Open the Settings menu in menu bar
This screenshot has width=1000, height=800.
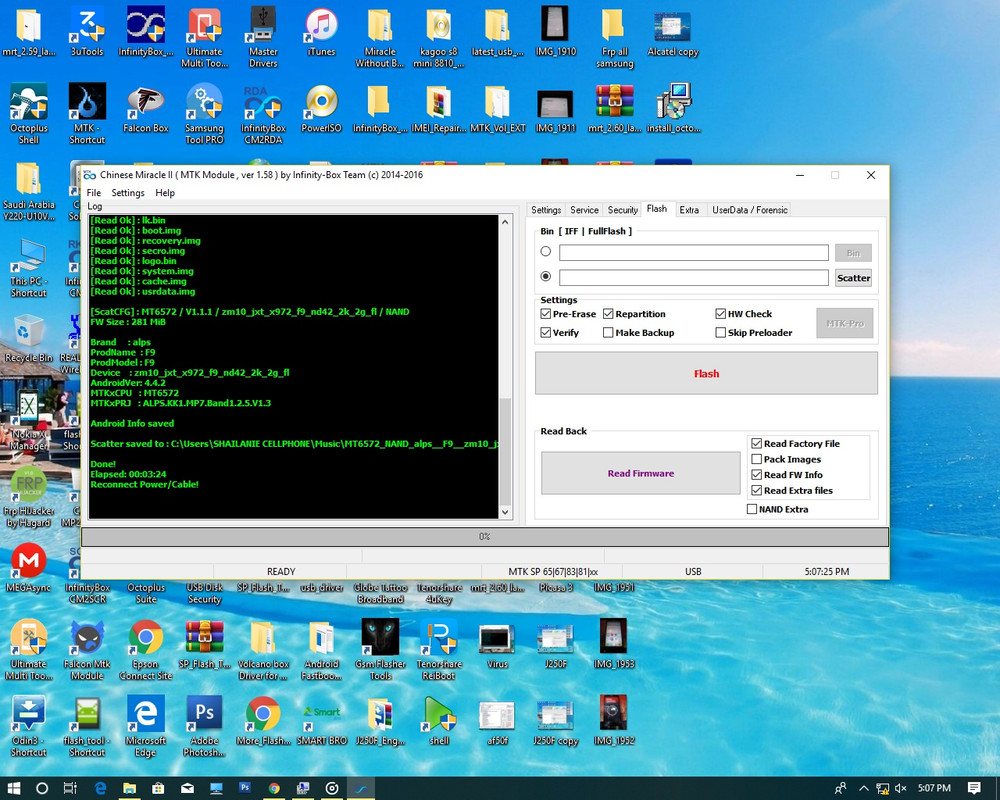pyautogui.click(x=128, y=193)
